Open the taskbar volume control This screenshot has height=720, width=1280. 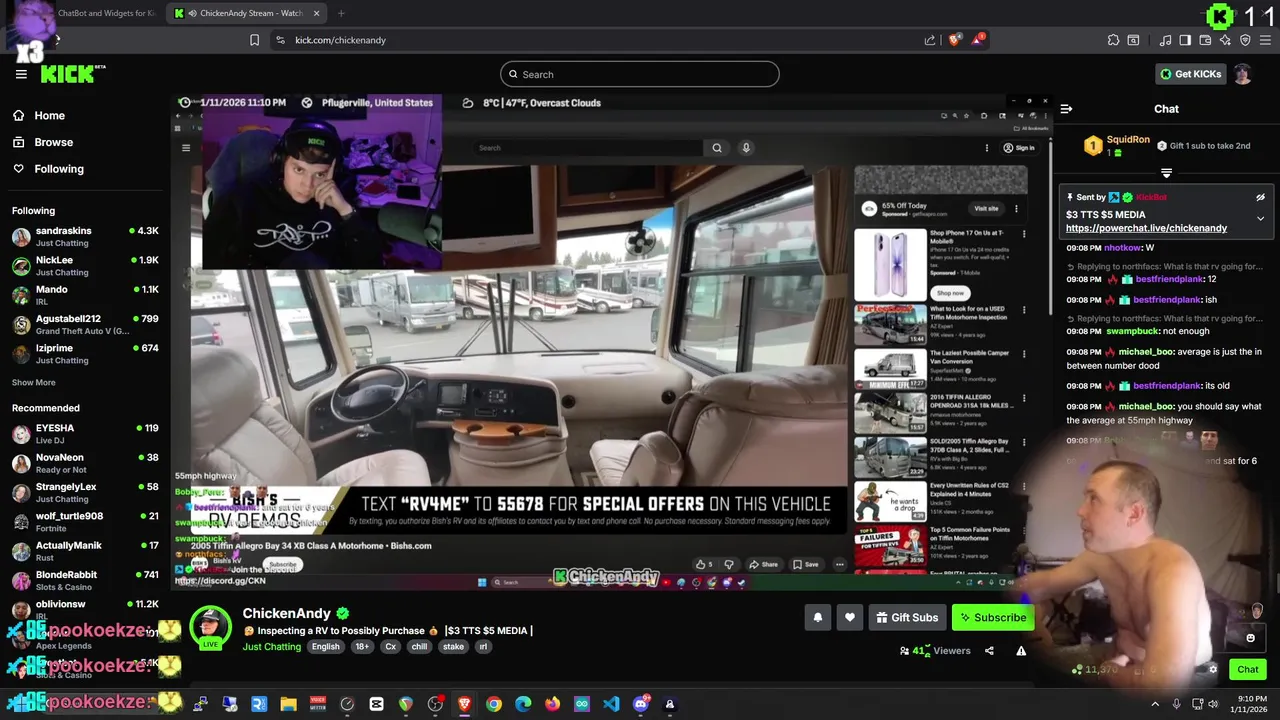(x=1213, y=704)
